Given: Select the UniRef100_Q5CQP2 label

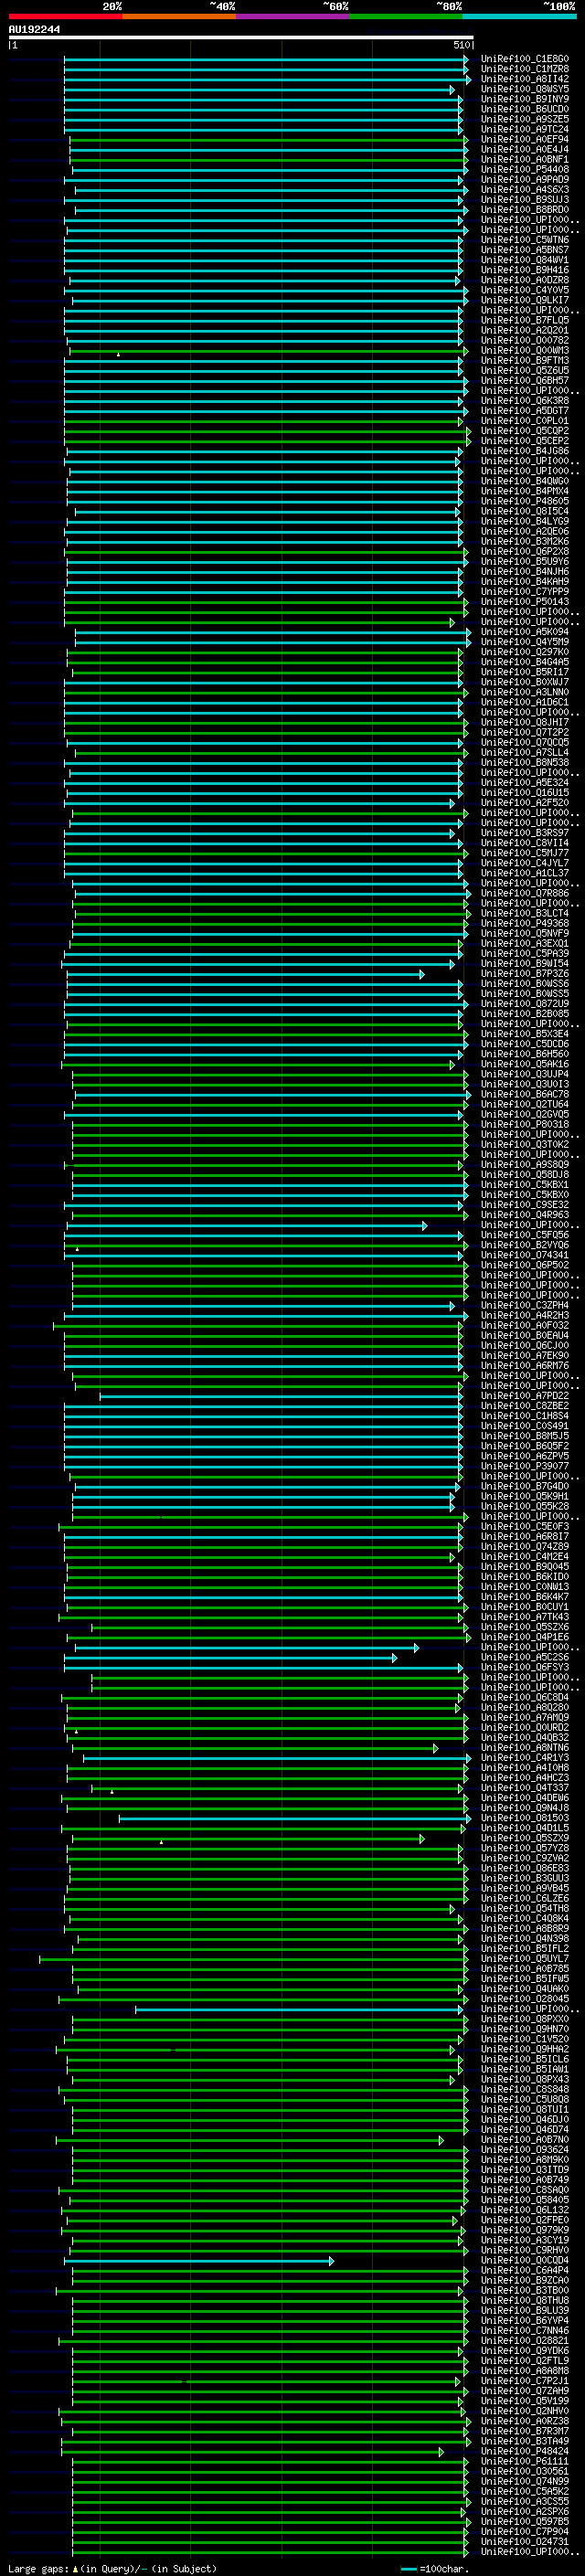Looking at the screenshot, I should [525, 431].
